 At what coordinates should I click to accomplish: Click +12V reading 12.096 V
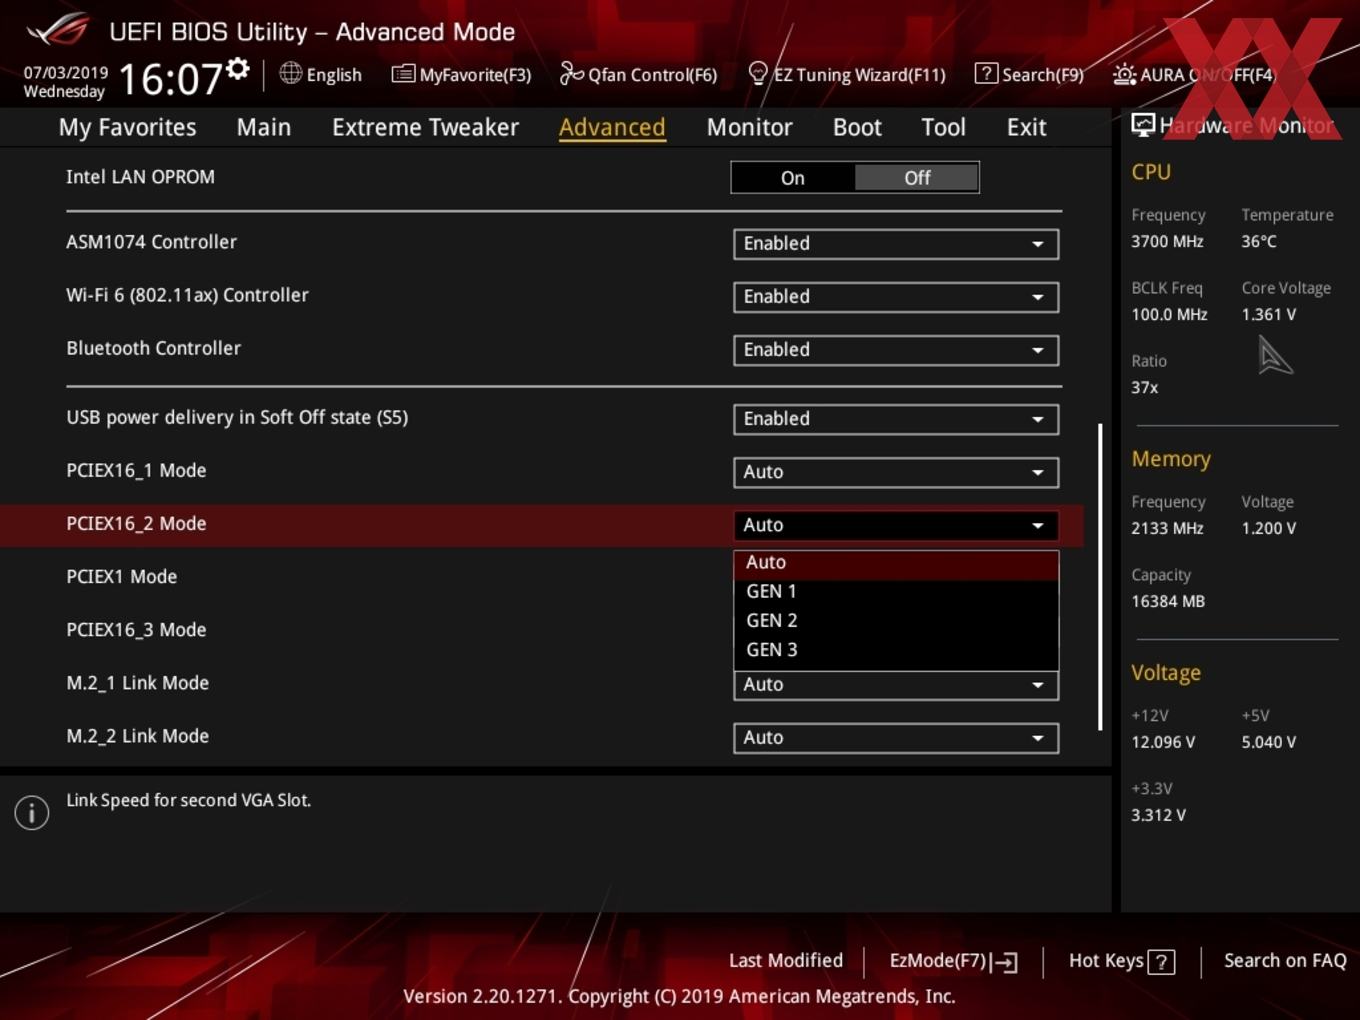(1163, 742)
